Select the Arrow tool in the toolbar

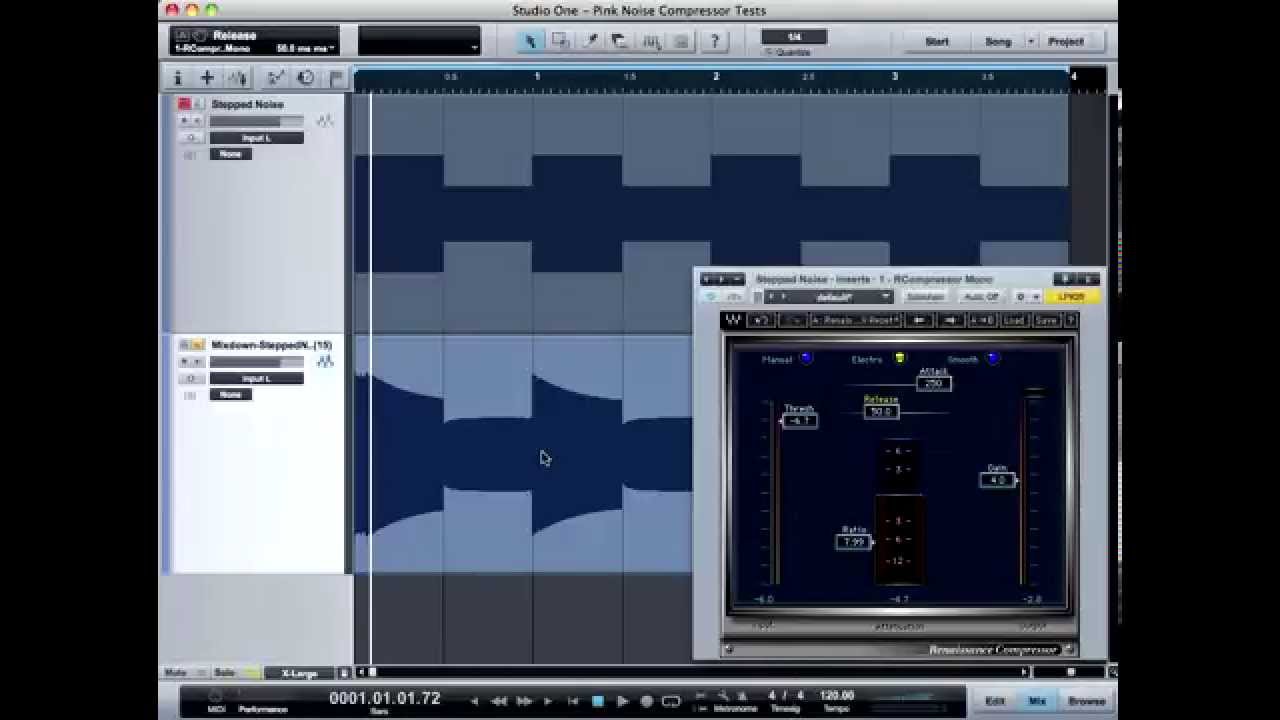pos(530,41)
